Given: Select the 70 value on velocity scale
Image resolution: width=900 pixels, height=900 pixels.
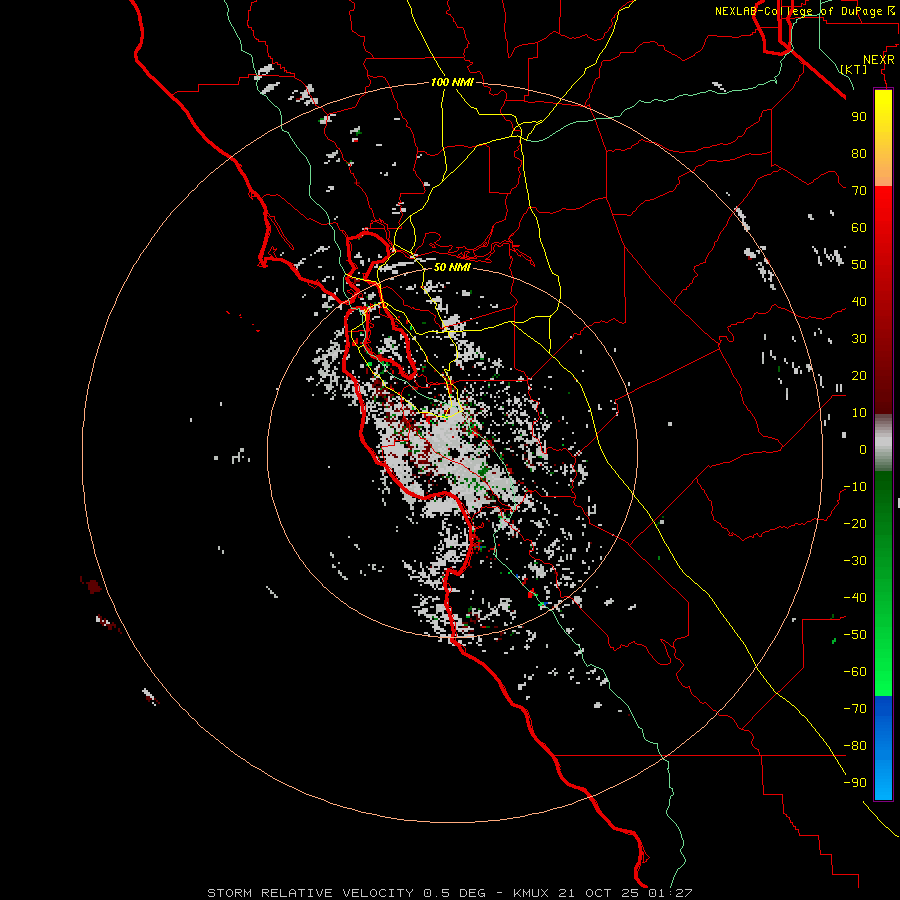Looking at the screenshot, I should pyautogui.click(x=859, y=191).
